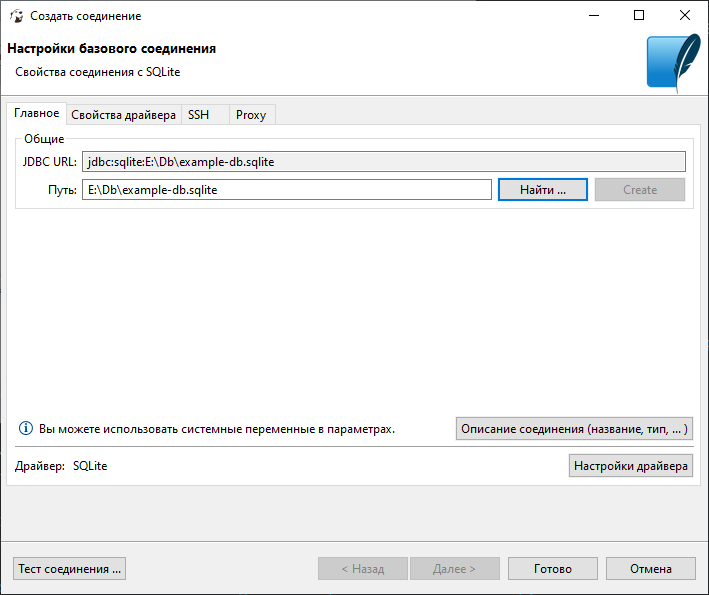Minimize the Создать соединение window

tap(594, 15)
